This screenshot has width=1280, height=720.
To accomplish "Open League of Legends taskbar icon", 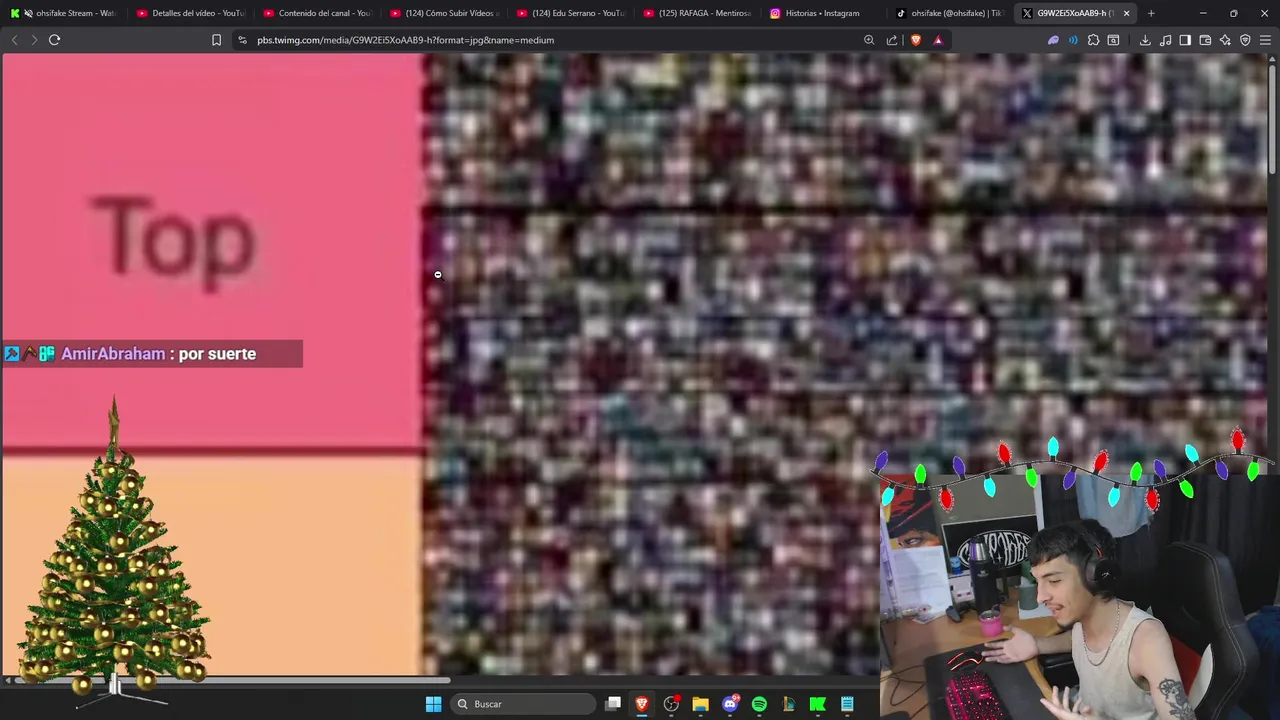I will pyautogui.click(x=788, y=704).
